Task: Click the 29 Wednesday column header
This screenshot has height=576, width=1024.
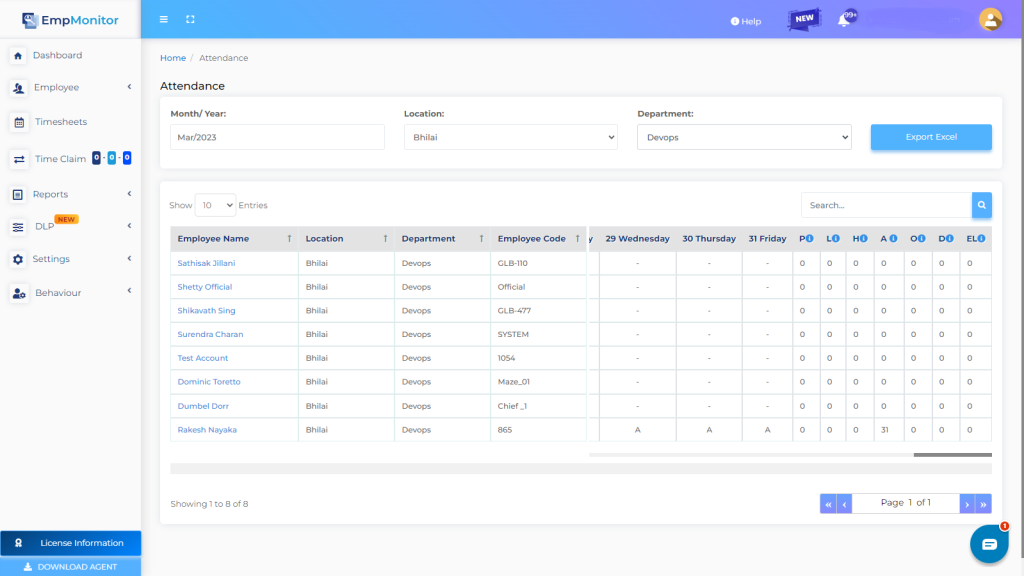Action: point(637,238)
